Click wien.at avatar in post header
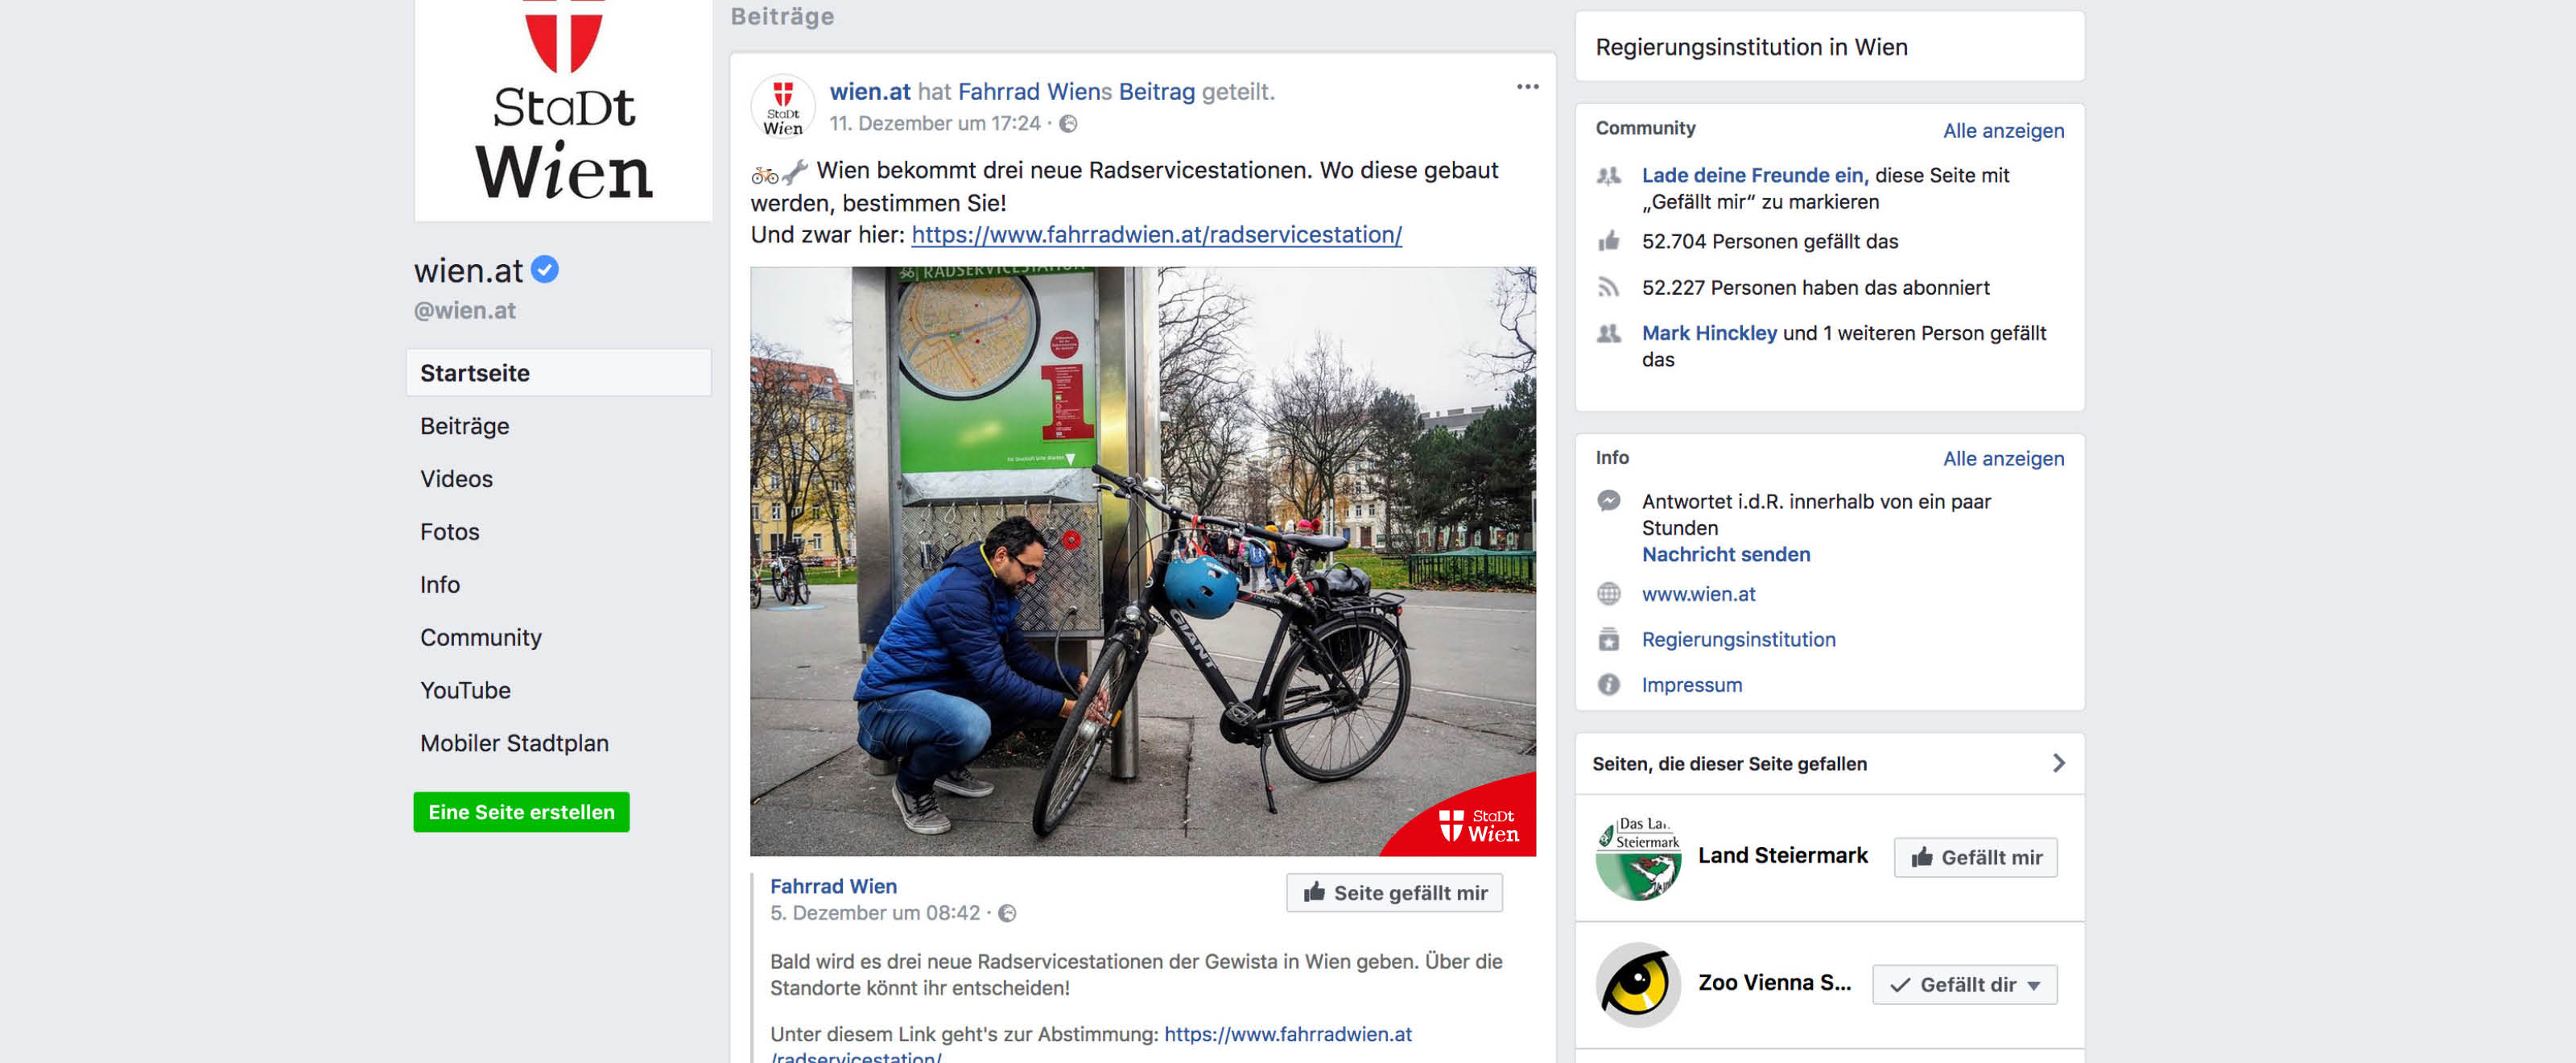Viewport: 2576px width, 1063px height. pyautogui.click(x=783, y=106)
